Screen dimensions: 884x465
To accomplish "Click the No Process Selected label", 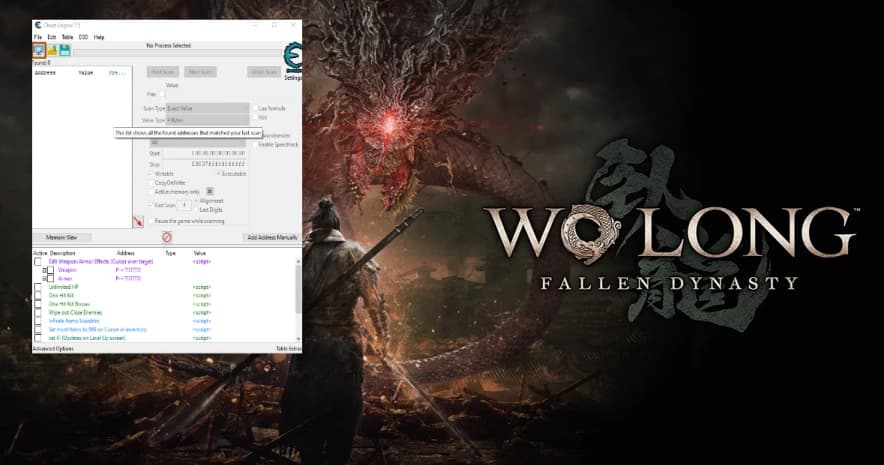I will [x=169, y=45].
